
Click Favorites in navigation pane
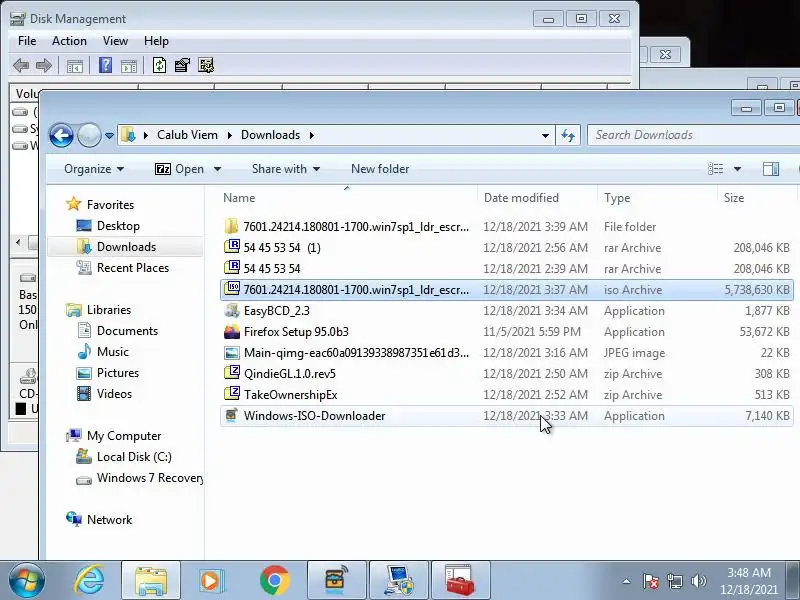tap(100, 205)
